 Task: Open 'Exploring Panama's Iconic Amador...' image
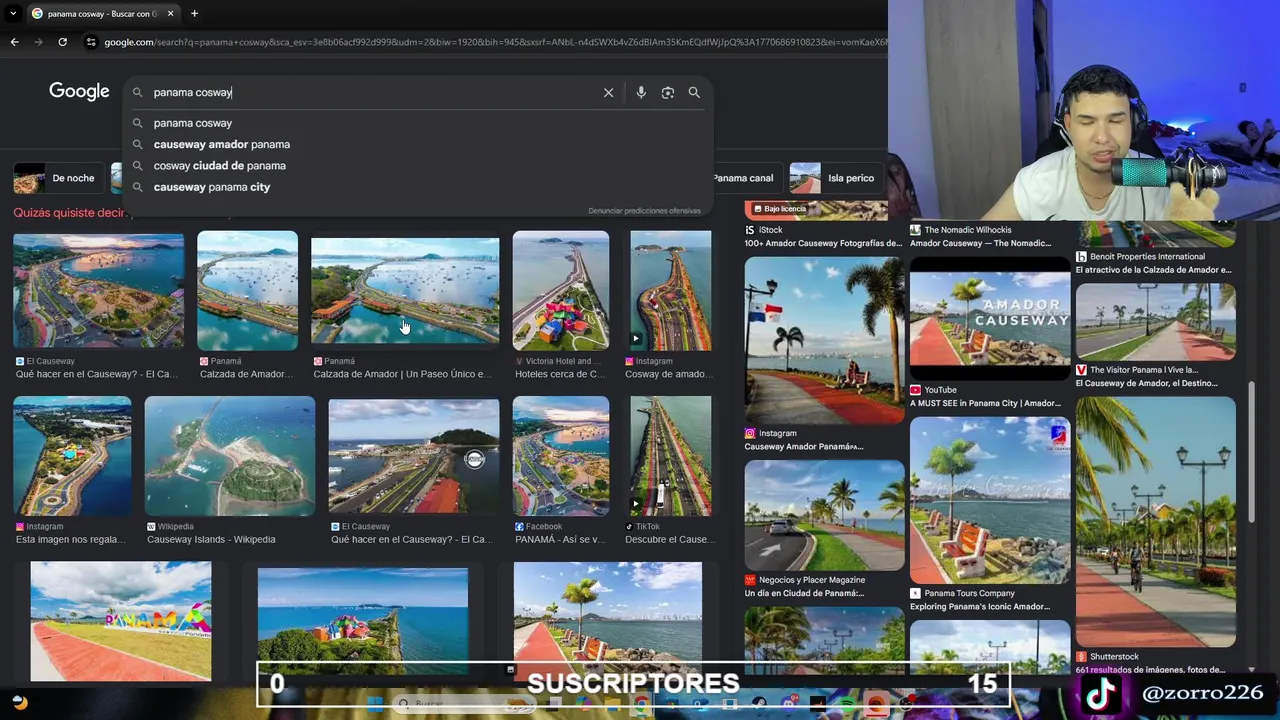(990, 500)
